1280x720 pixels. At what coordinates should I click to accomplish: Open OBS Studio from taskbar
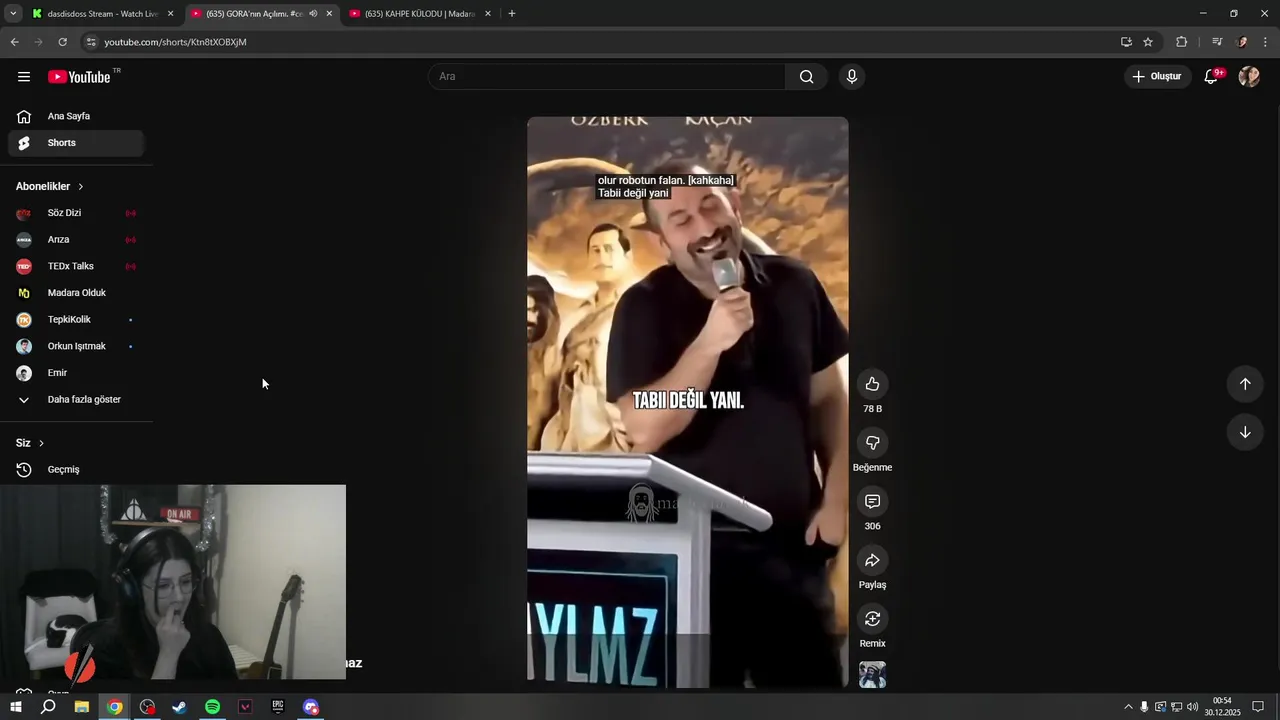pos(148,707)
